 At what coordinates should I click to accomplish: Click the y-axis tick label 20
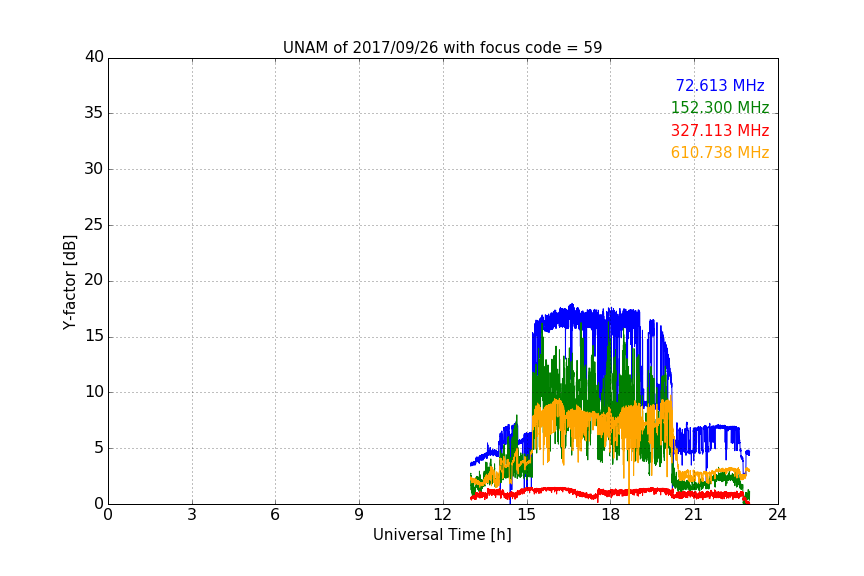click(x=94, y=280)
